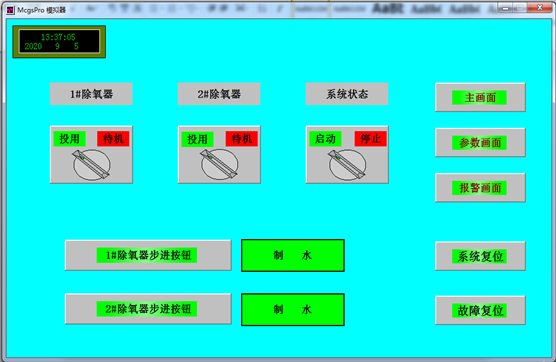Image resolution: width=556 pixels, height=362 pixels.
Task: Open the 主画面 screen
Action: tap(480, 97)
